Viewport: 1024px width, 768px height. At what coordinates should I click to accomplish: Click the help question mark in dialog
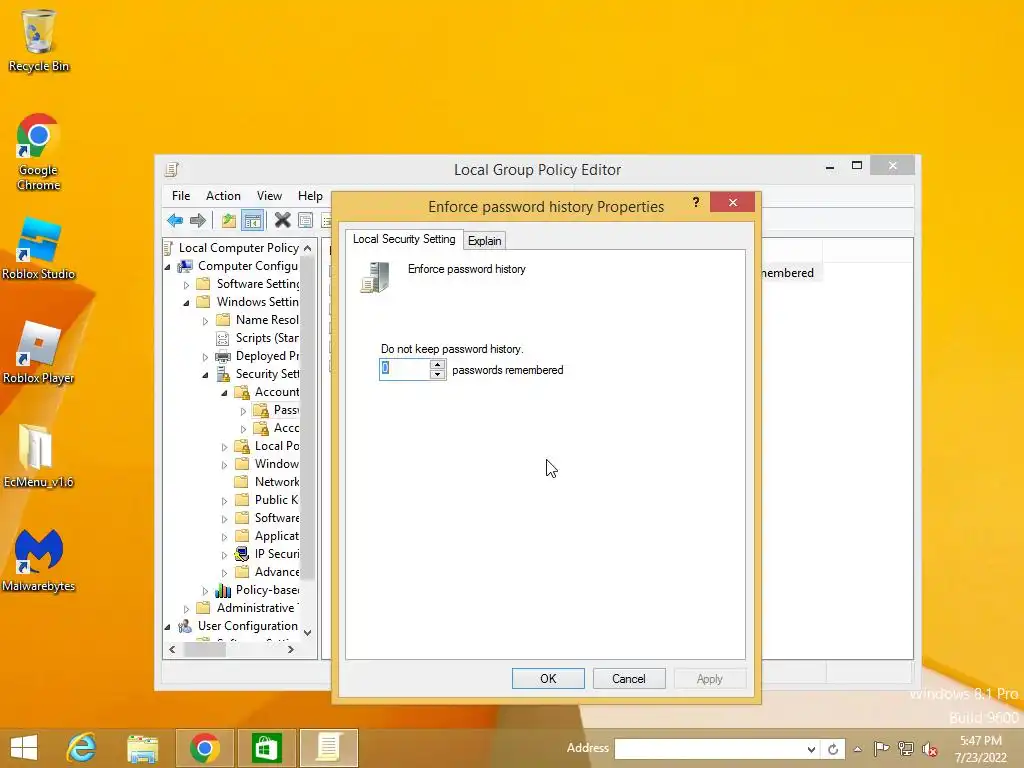696,202
